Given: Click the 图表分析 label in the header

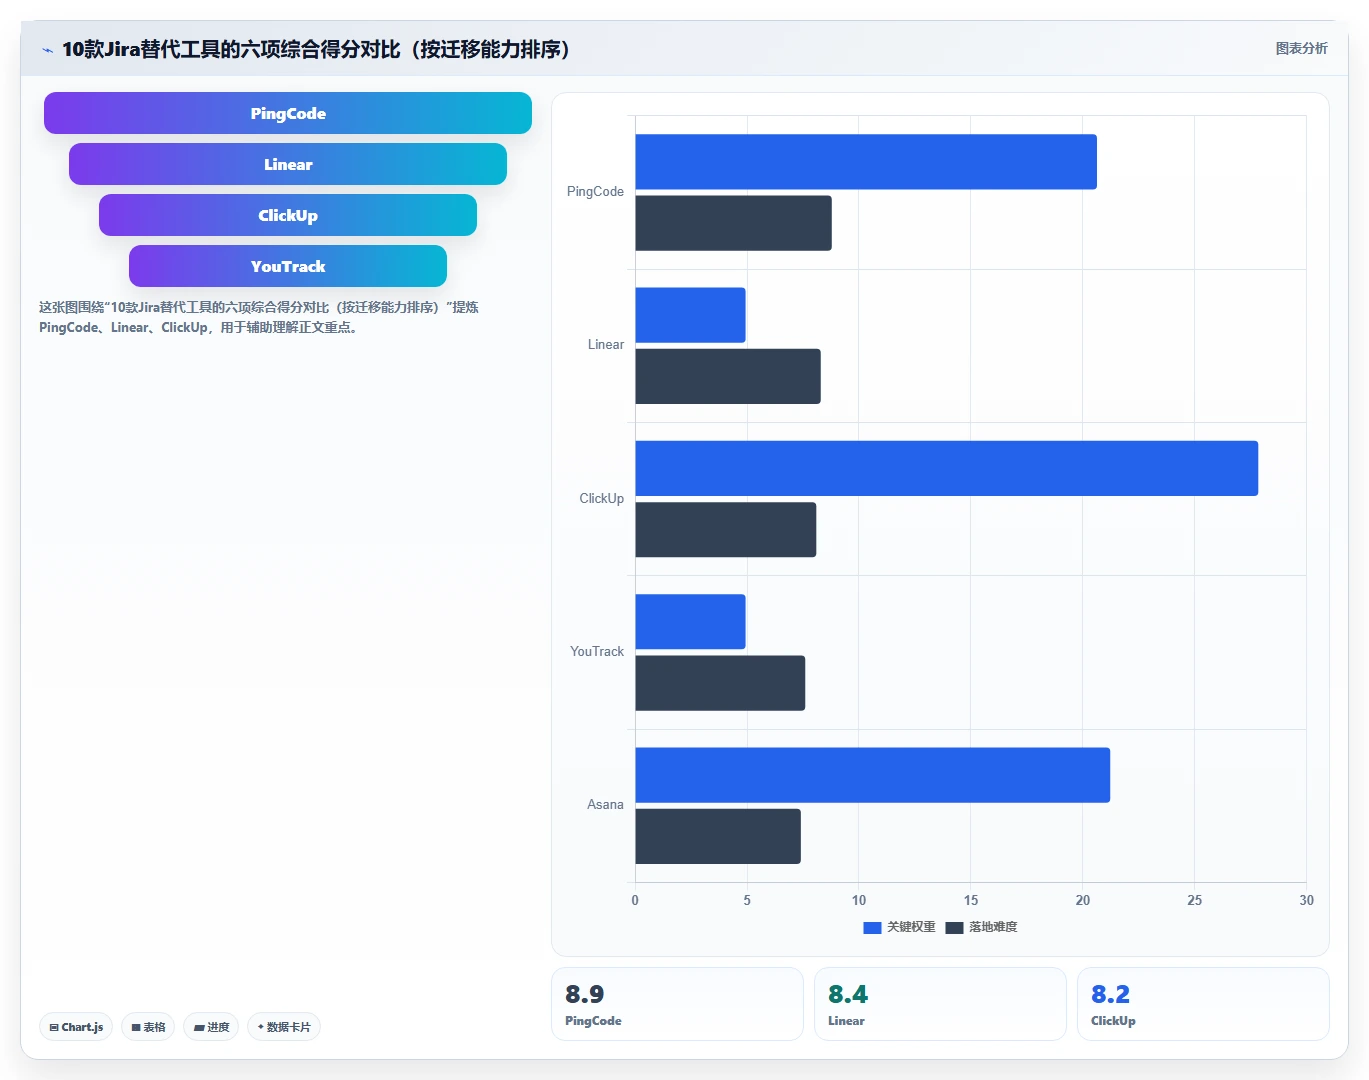Looking at the screenshot, I should pyautogui.click(x=1301, y=48).
